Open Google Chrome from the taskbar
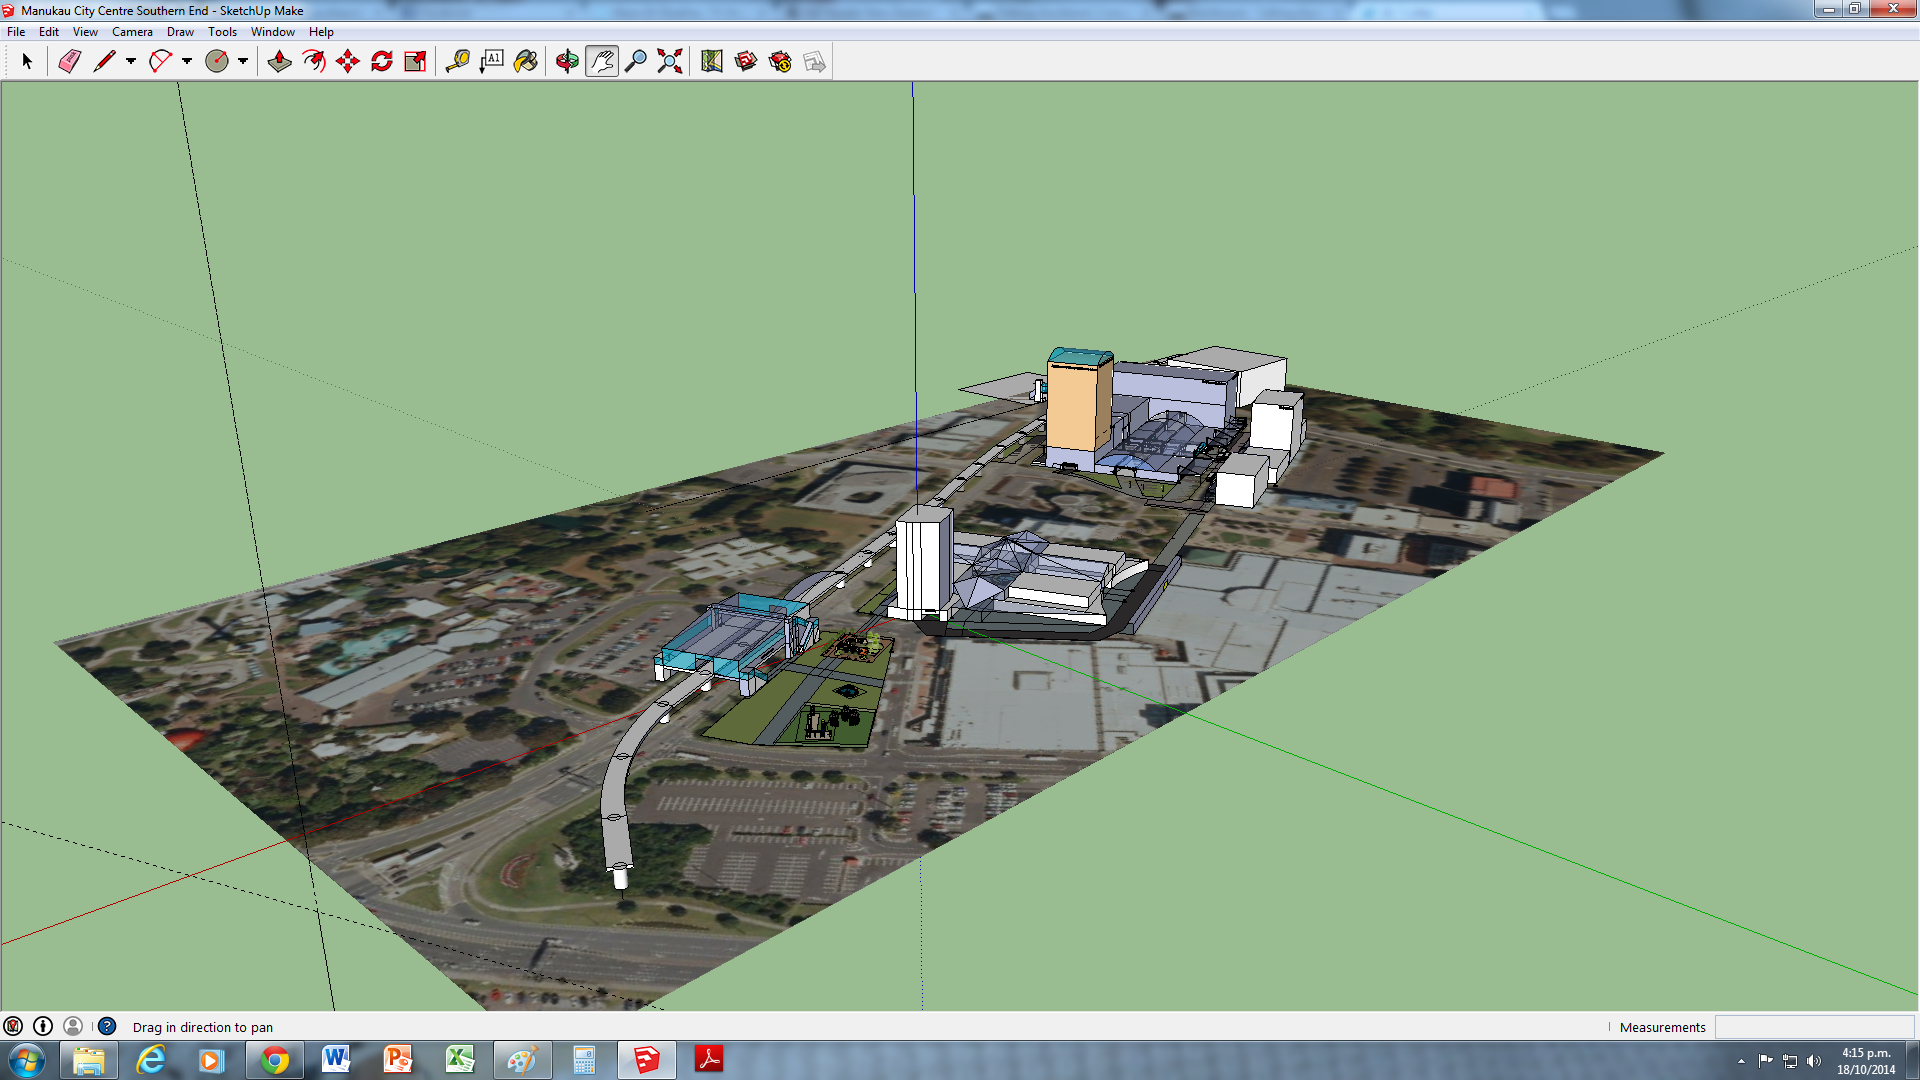 tap(275, 1060)
